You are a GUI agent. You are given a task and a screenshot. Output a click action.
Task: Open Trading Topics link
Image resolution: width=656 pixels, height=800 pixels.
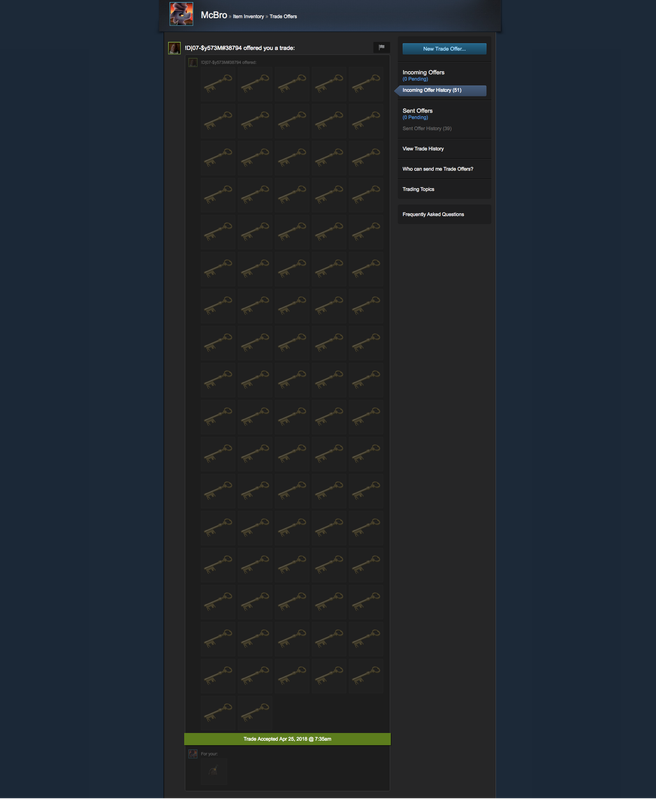point(418,189)
